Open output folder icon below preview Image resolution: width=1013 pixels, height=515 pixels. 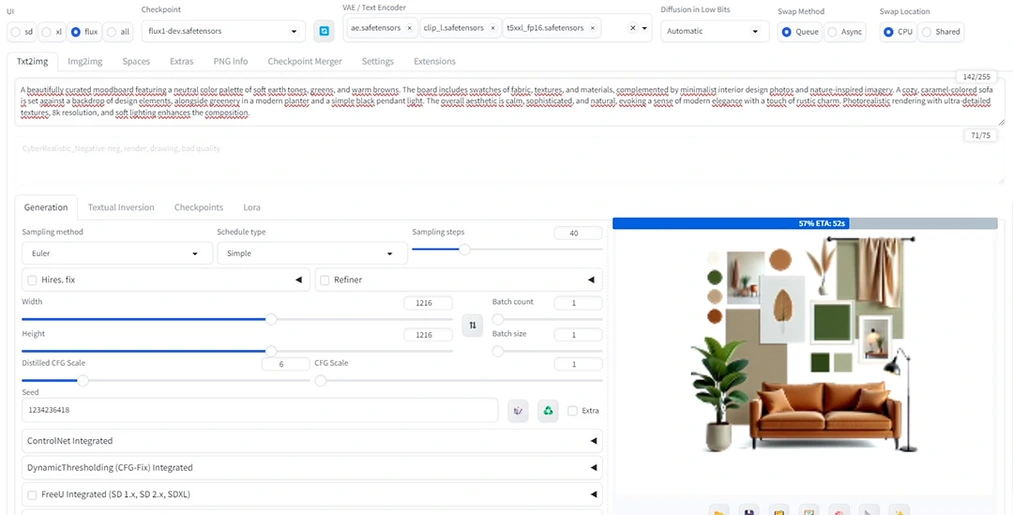click(x=718, y=511)
